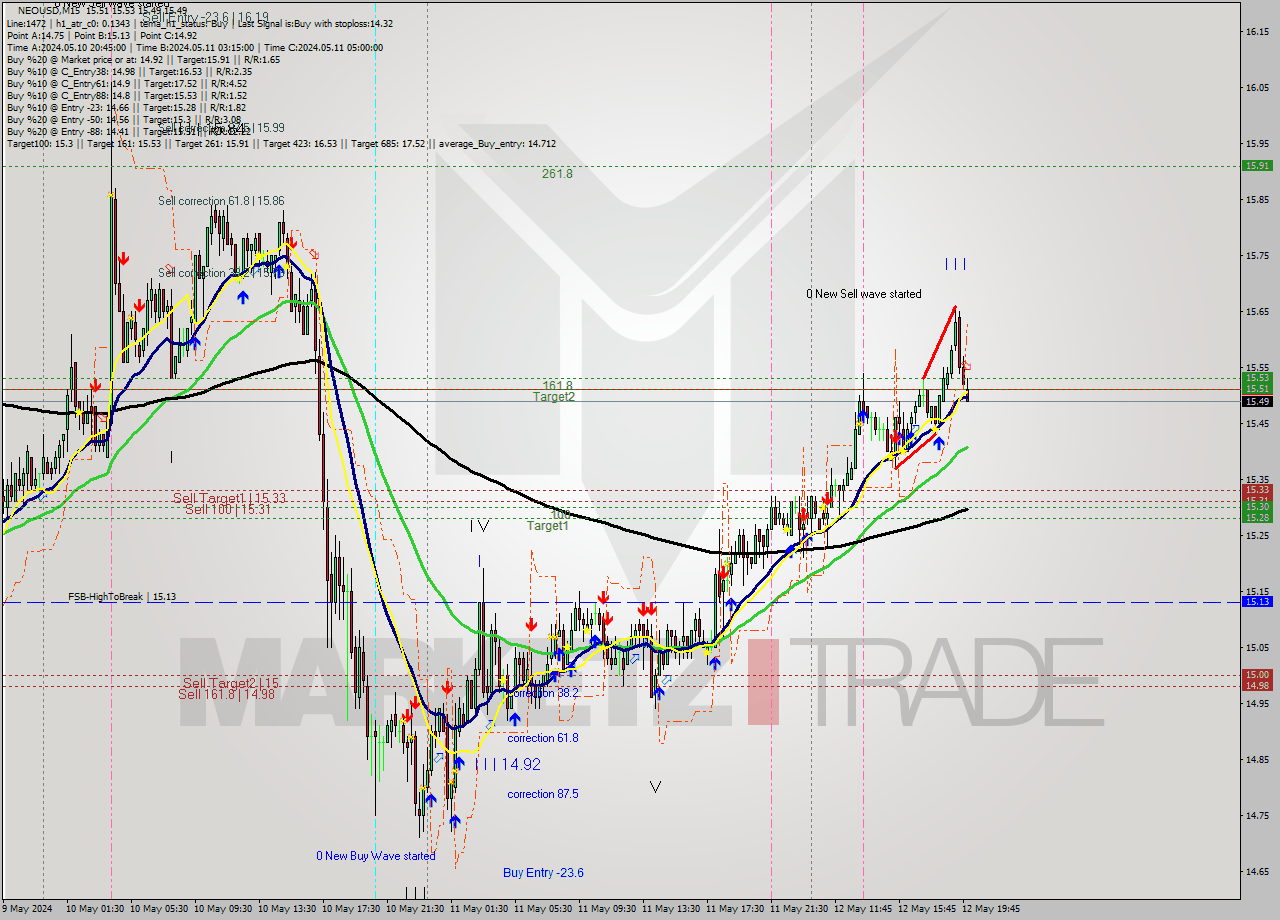
Task: Click the 'Target1' label
Action: point(548,526)
